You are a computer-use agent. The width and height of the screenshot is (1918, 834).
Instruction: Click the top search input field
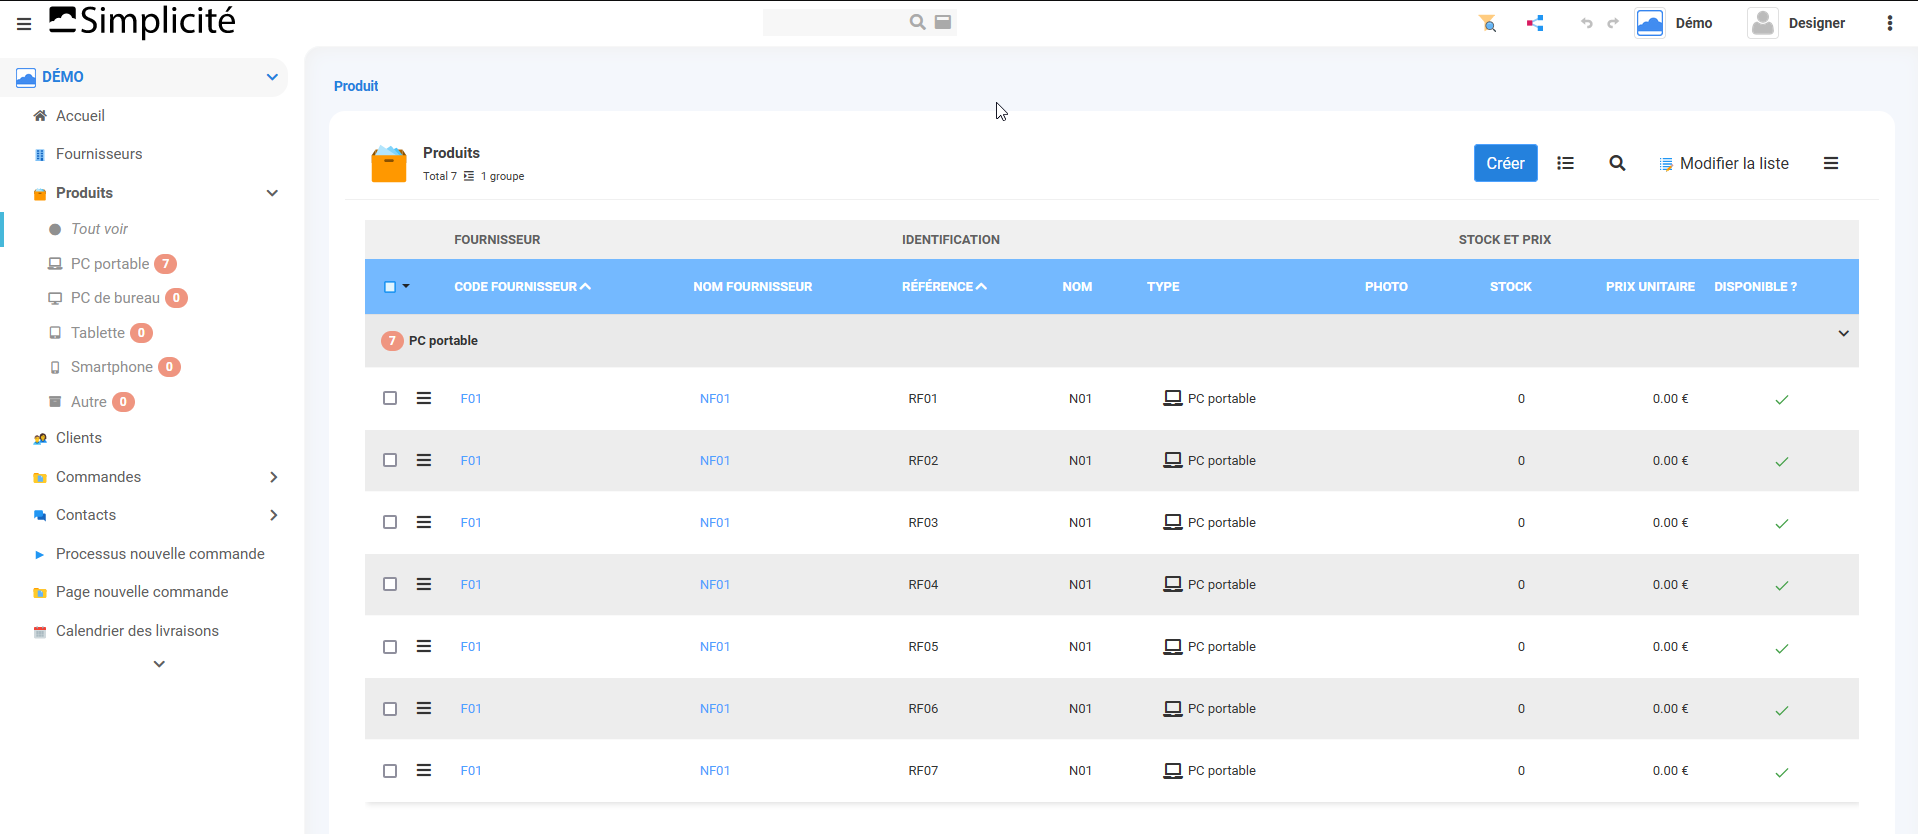tap(835, 22)
